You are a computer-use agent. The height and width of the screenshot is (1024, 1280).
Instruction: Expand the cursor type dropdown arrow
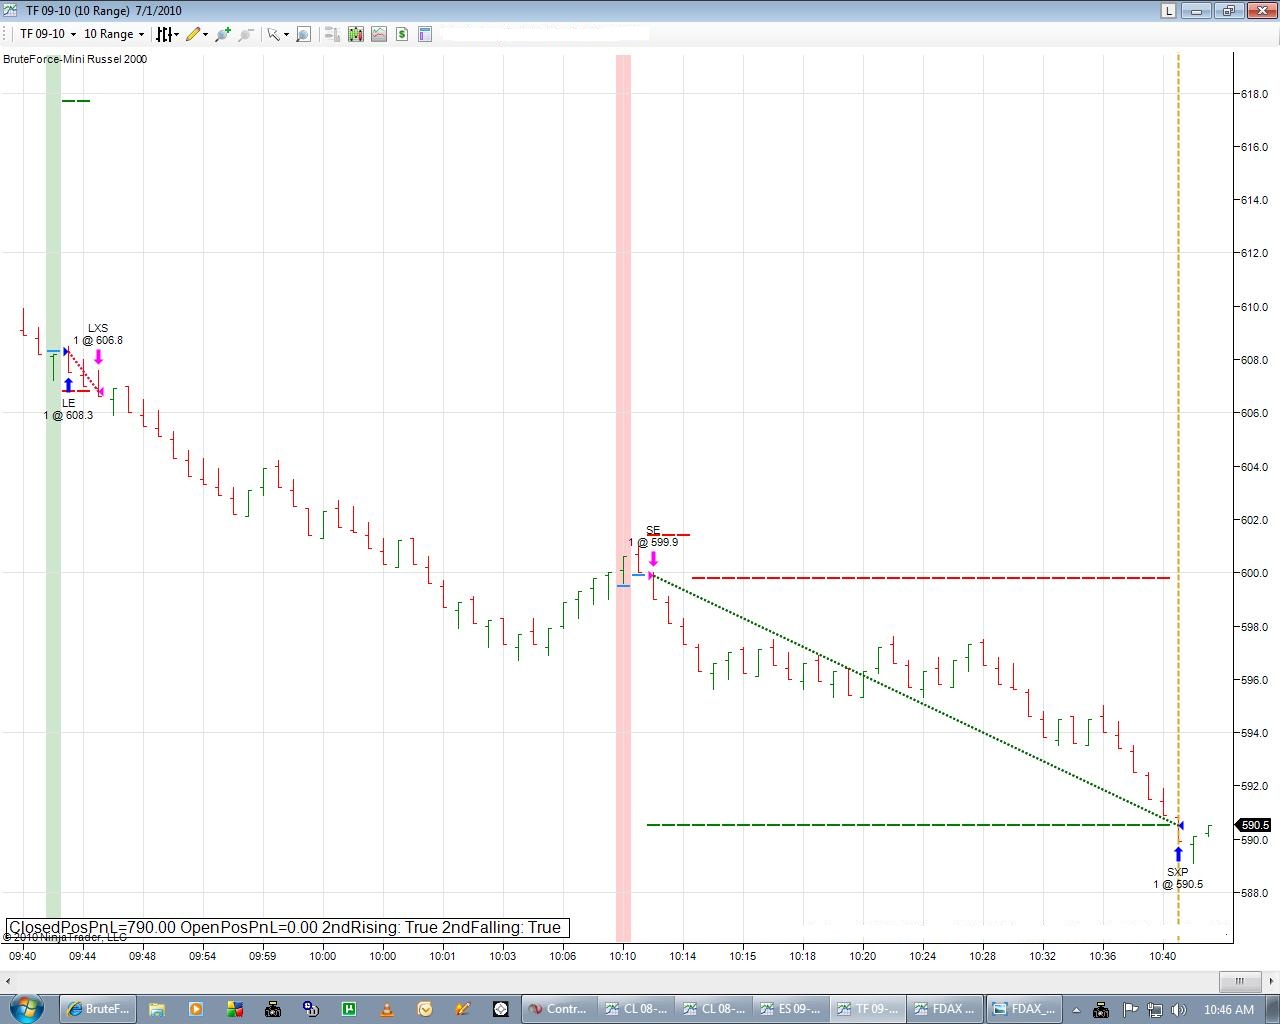click(286, 34)
